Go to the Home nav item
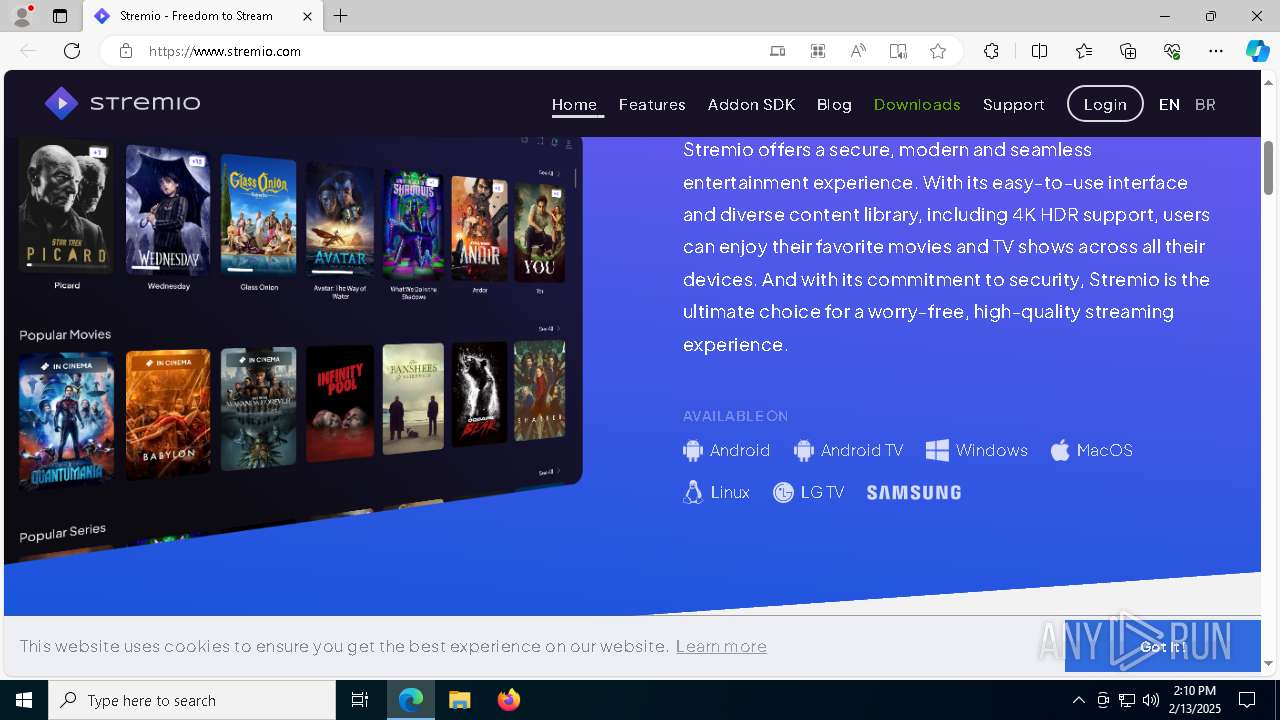 tap(574, 104)
